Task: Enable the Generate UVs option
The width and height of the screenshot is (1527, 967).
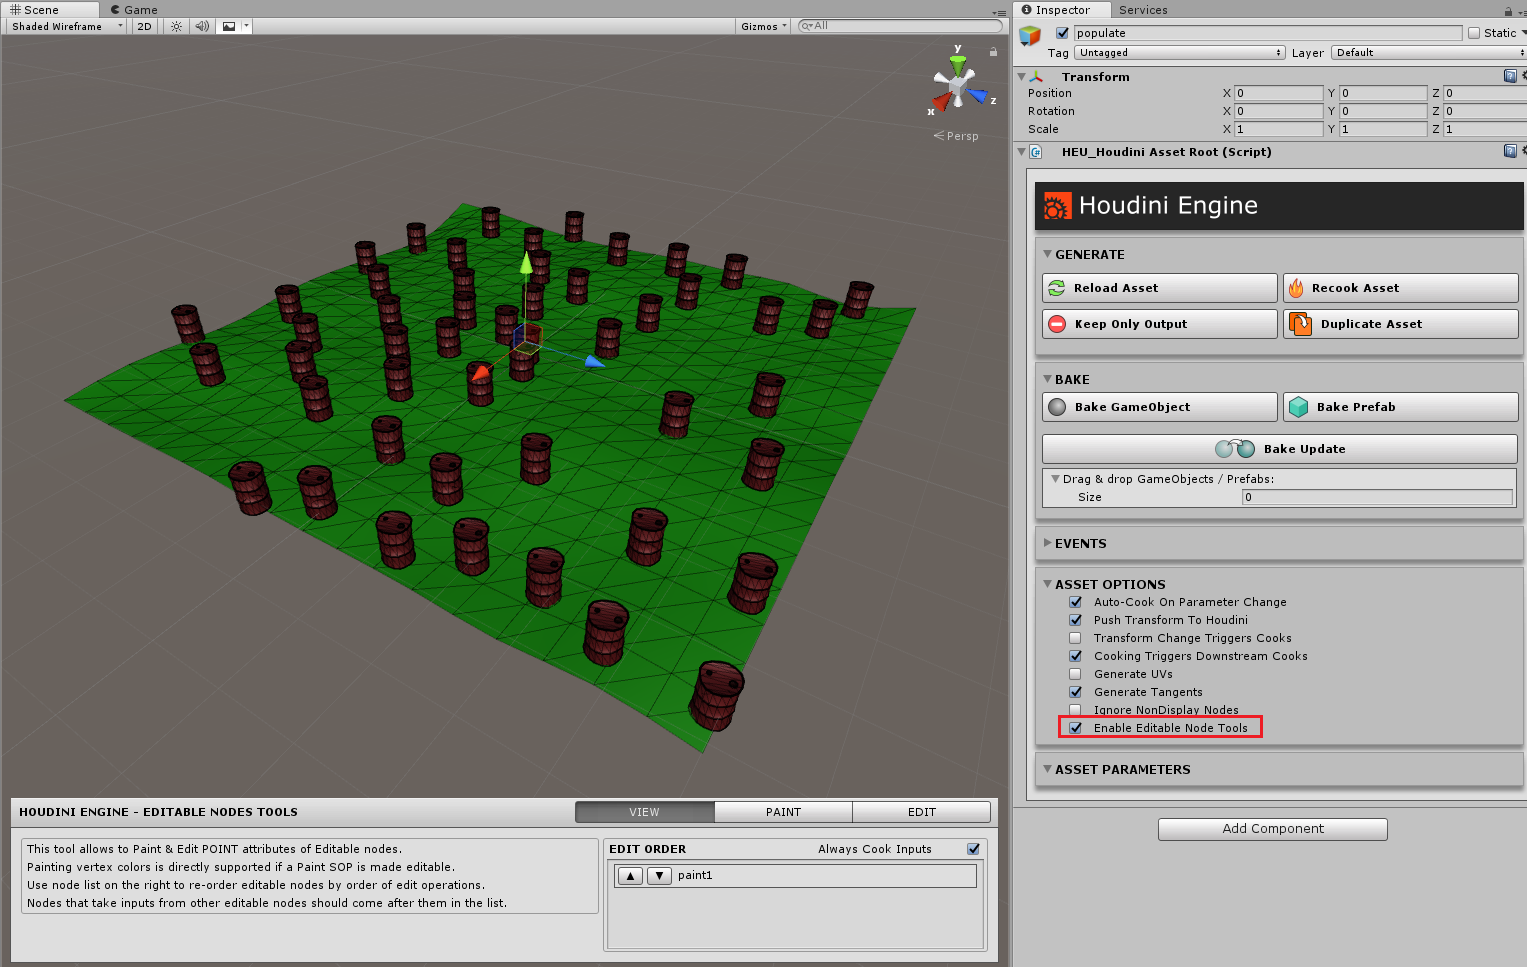Action: pos(1076,674)
